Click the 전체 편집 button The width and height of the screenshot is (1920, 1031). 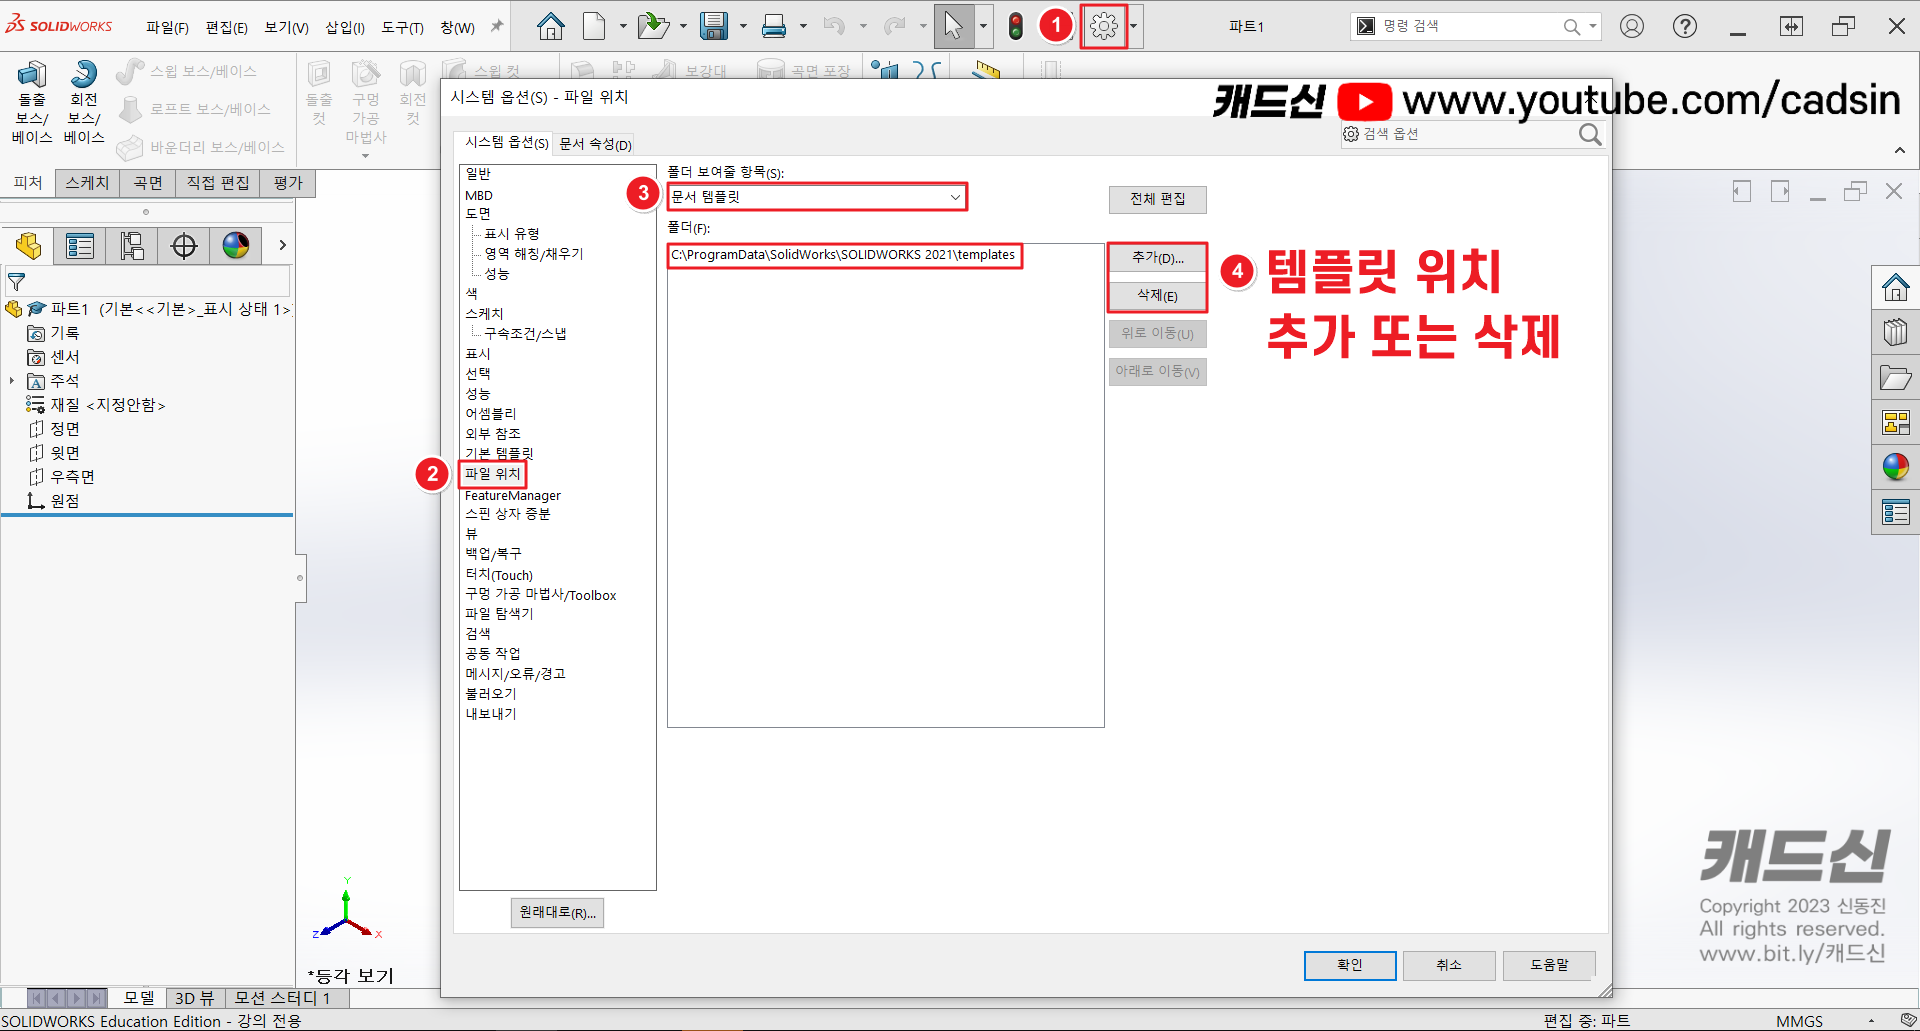(1157, 199)
